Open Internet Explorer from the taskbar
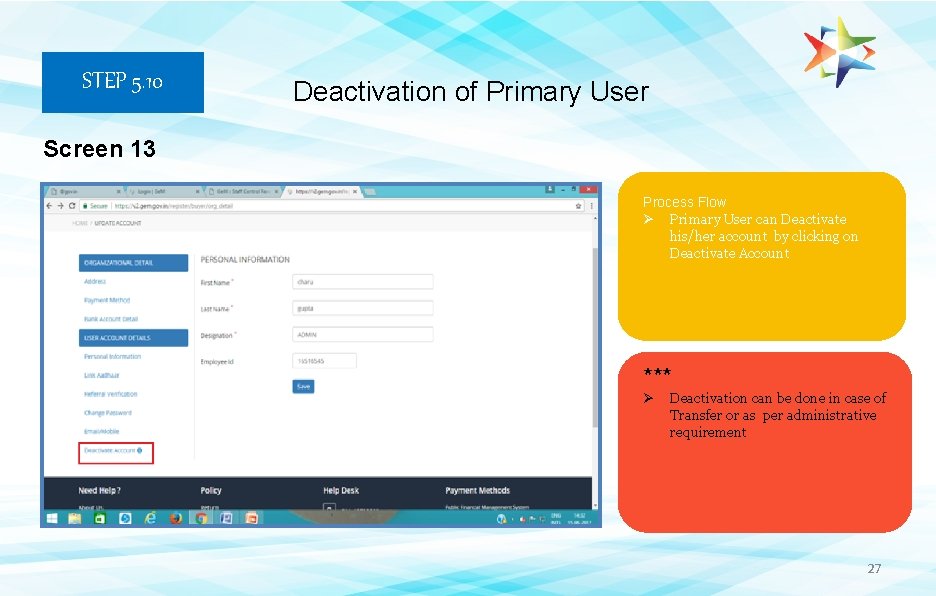This screenshot has width=936, height=596. [x=150, y=518]
